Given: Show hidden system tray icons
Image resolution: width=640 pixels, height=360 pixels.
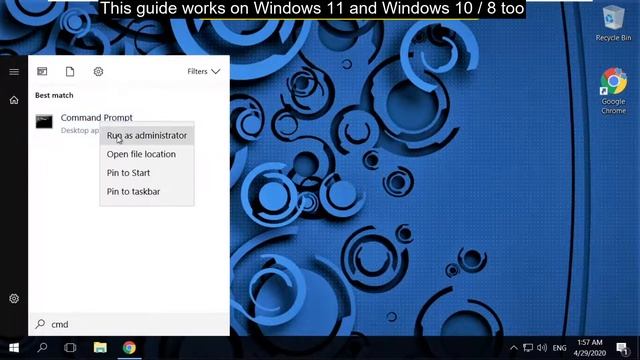Looking at the screenshot, I should tap(514, 348).
